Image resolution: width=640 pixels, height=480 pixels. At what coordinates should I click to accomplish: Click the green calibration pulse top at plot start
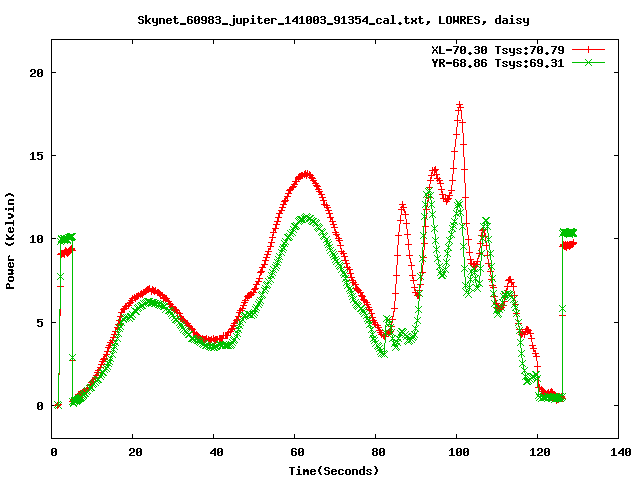pyautogui.click(x=67, y=238)
